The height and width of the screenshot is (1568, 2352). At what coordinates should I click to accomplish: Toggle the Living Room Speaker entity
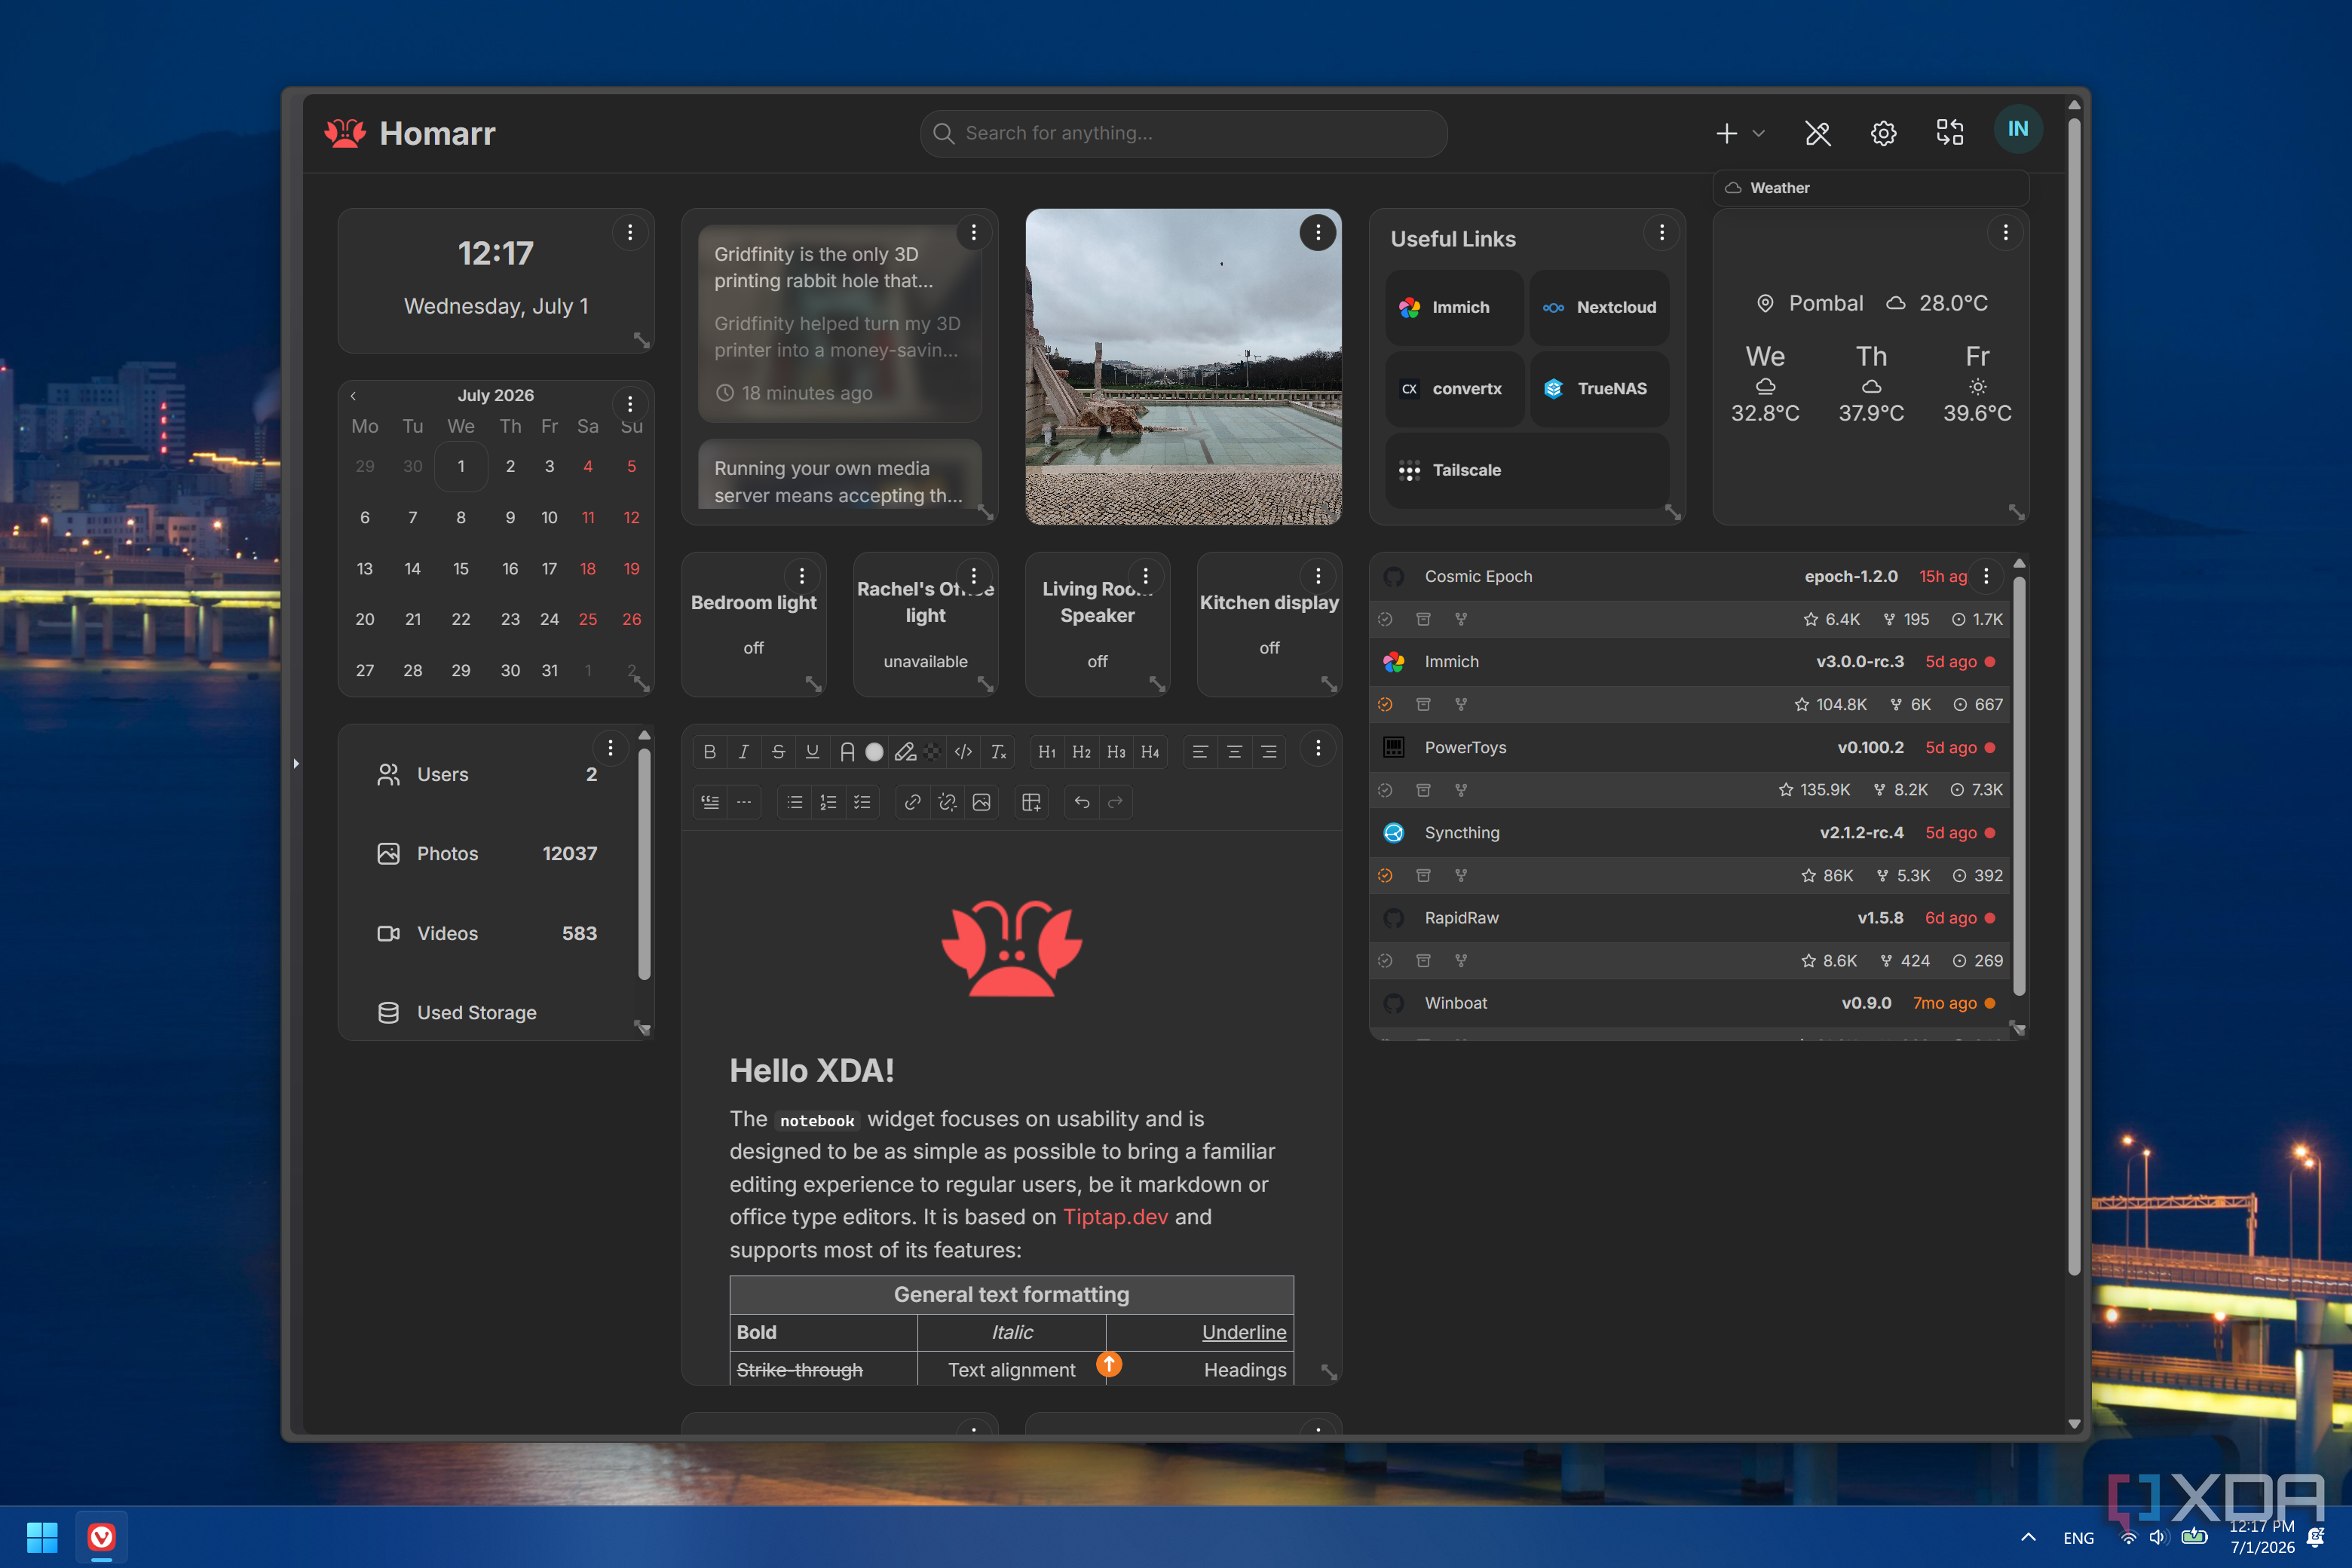pos(1097,624)
